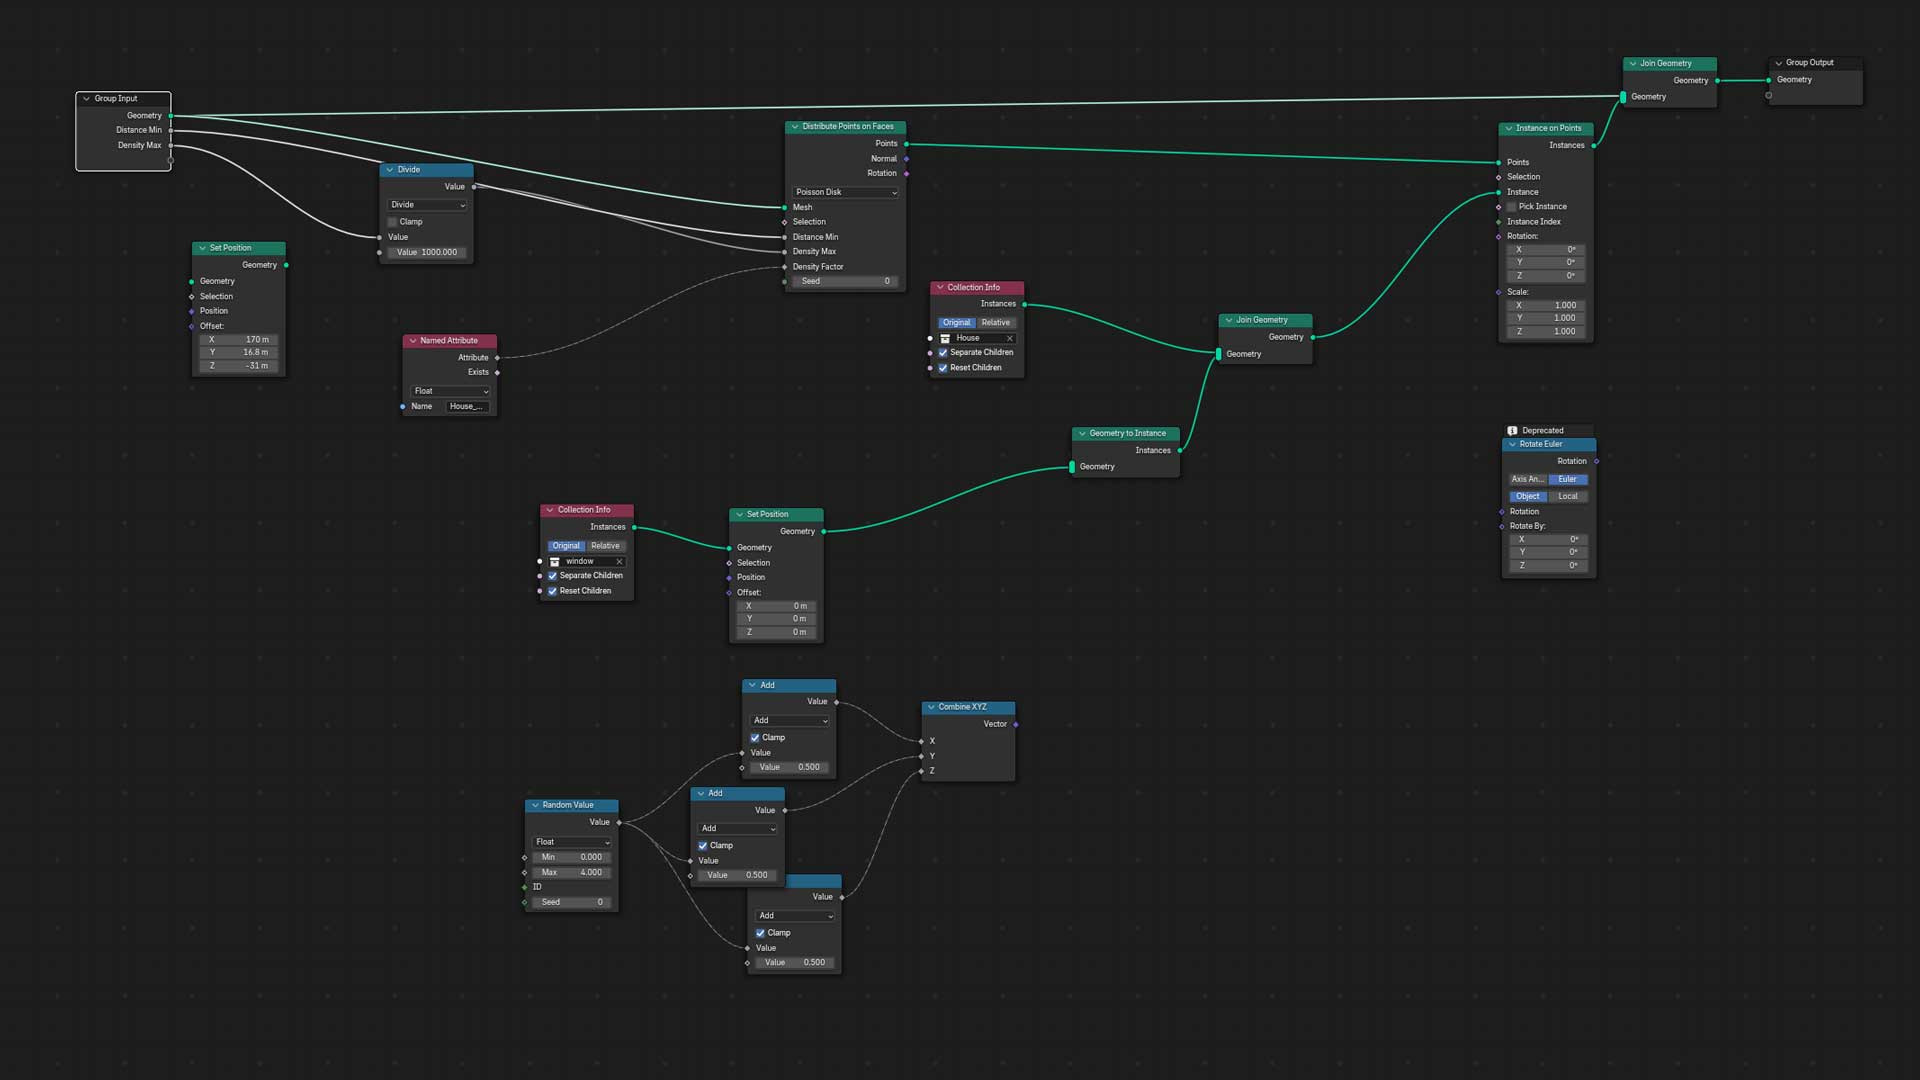Screen dimensions: 1920x1080
Task: Click the Named Attribute Name input field
Action: [x=466, y=407]
